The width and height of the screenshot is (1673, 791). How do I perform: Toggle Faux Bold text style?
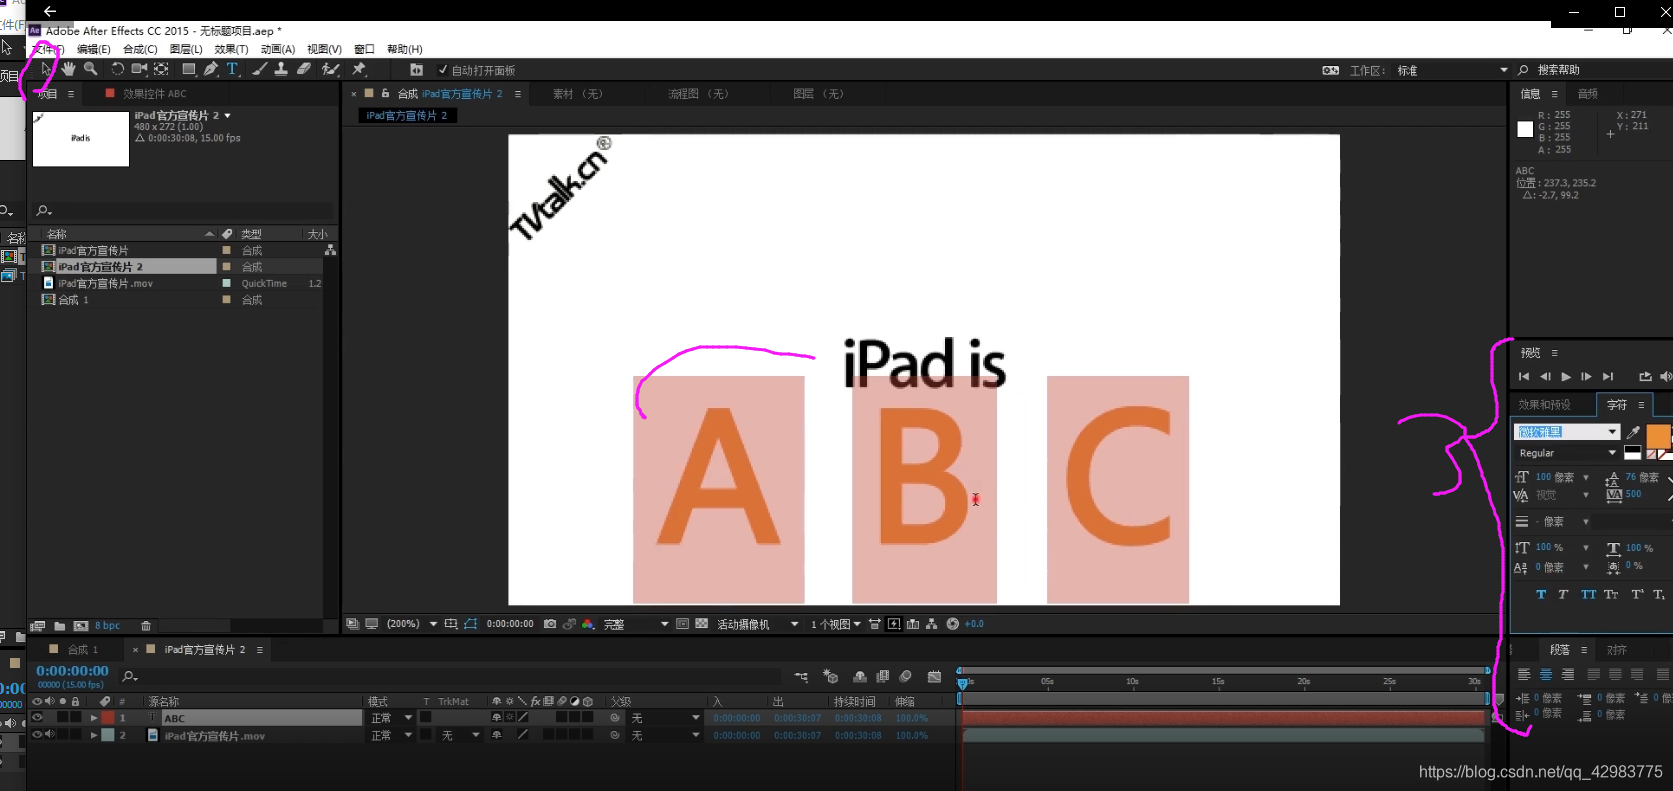1541,594
